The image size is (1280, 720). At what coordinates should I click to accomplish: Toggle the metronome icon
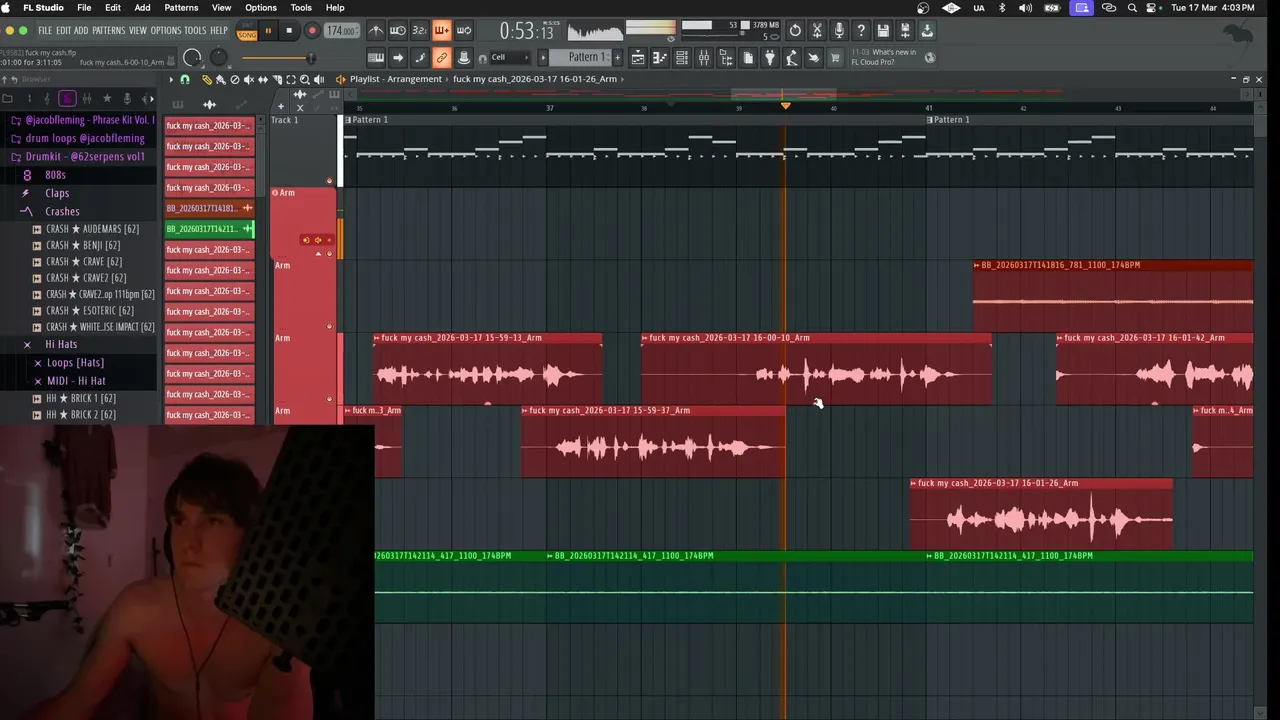[x=376, y=31]
